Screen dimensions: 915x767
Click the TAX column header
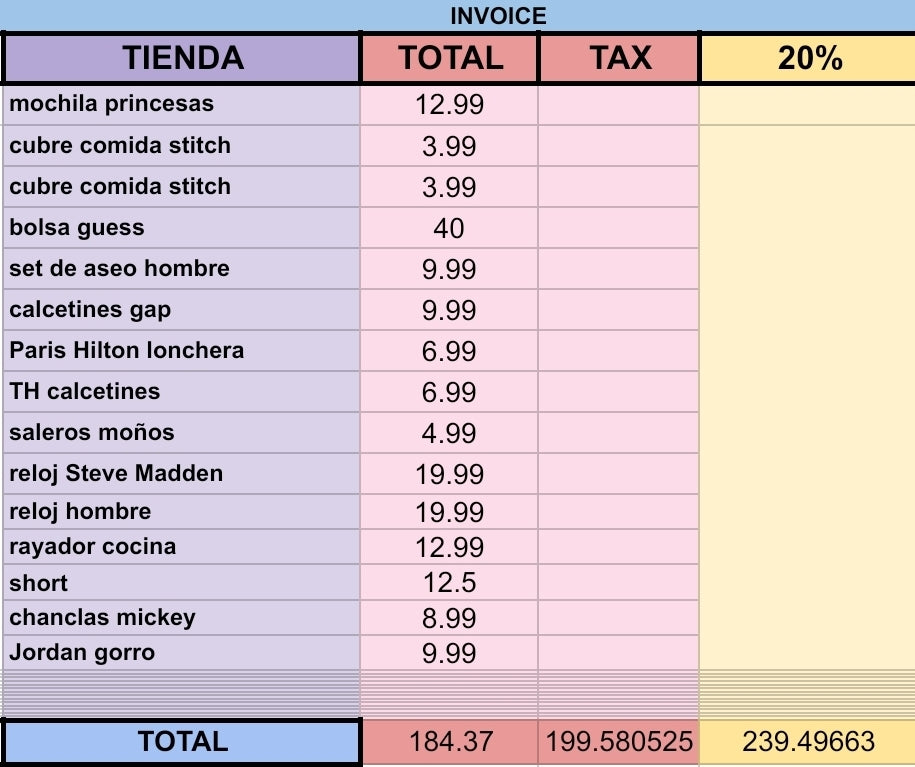(619, 58)
